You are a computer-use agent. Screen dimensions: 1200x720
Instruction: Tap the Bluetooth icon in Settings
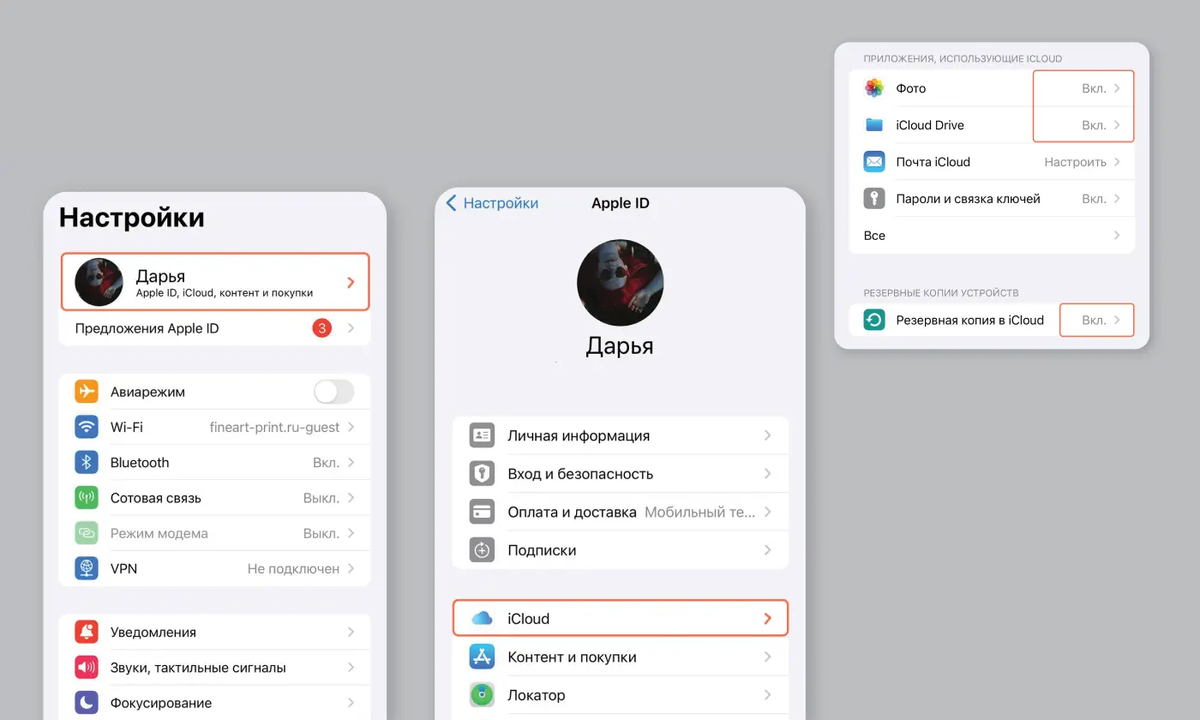[x=86, y=462]
